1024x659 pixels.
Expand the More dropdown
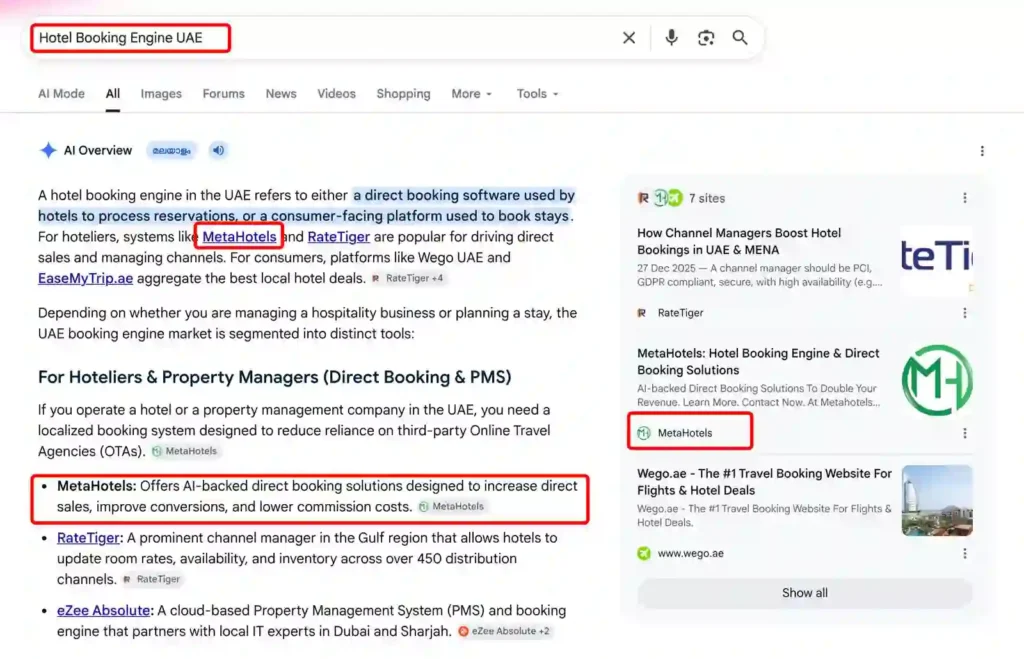[472, 93]
